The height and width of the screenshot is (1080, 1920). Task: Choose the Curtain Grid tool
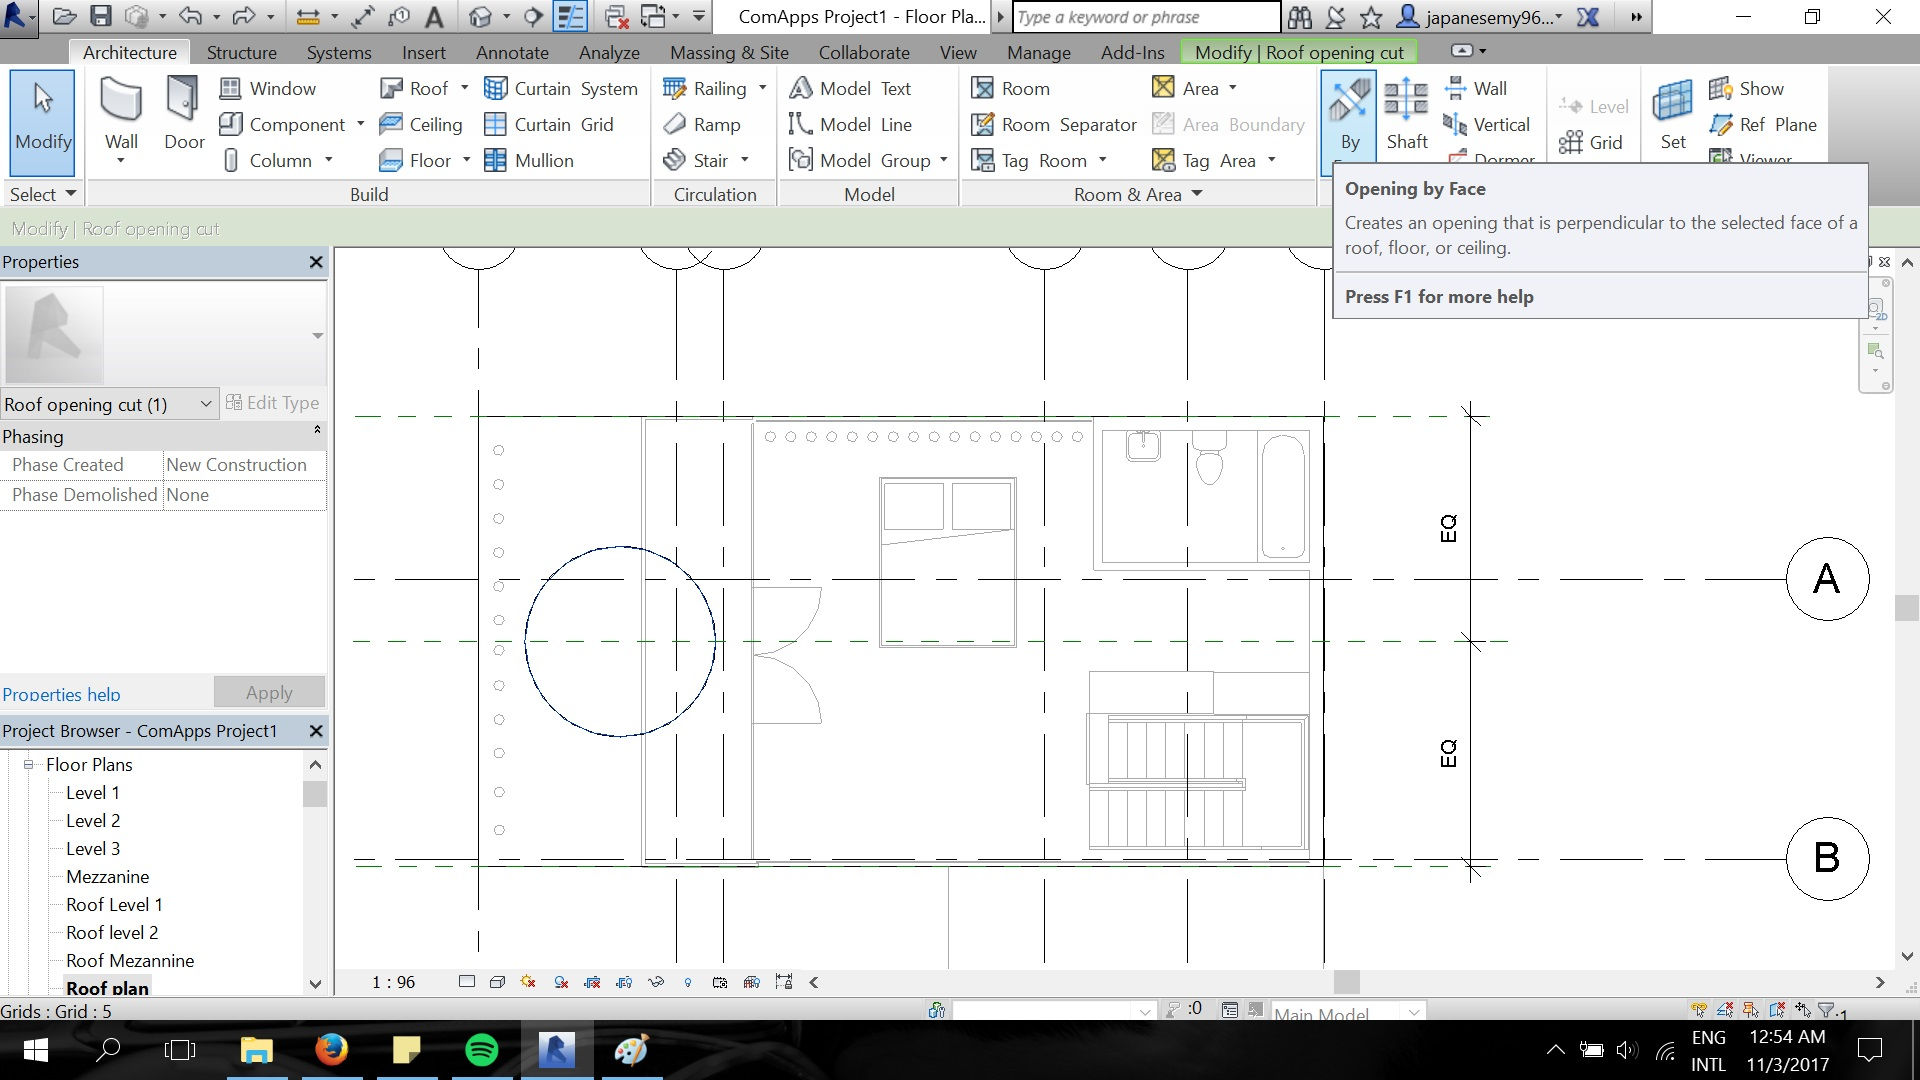tap(548, 124)
